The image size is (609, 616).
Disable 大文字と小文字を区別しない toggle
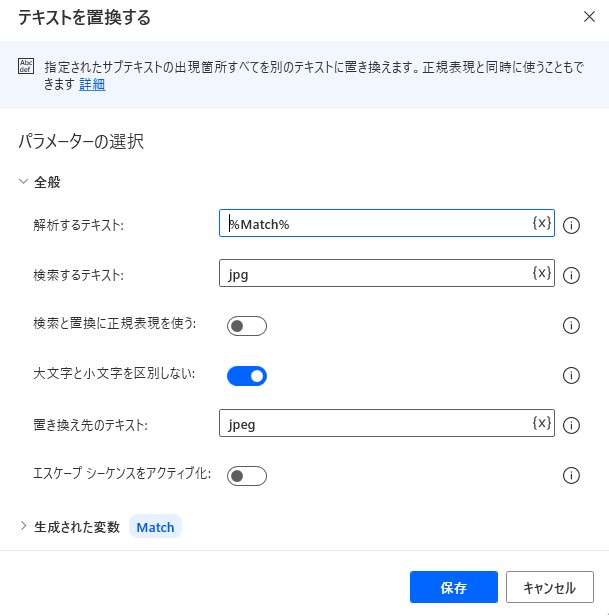coord(247,376)
